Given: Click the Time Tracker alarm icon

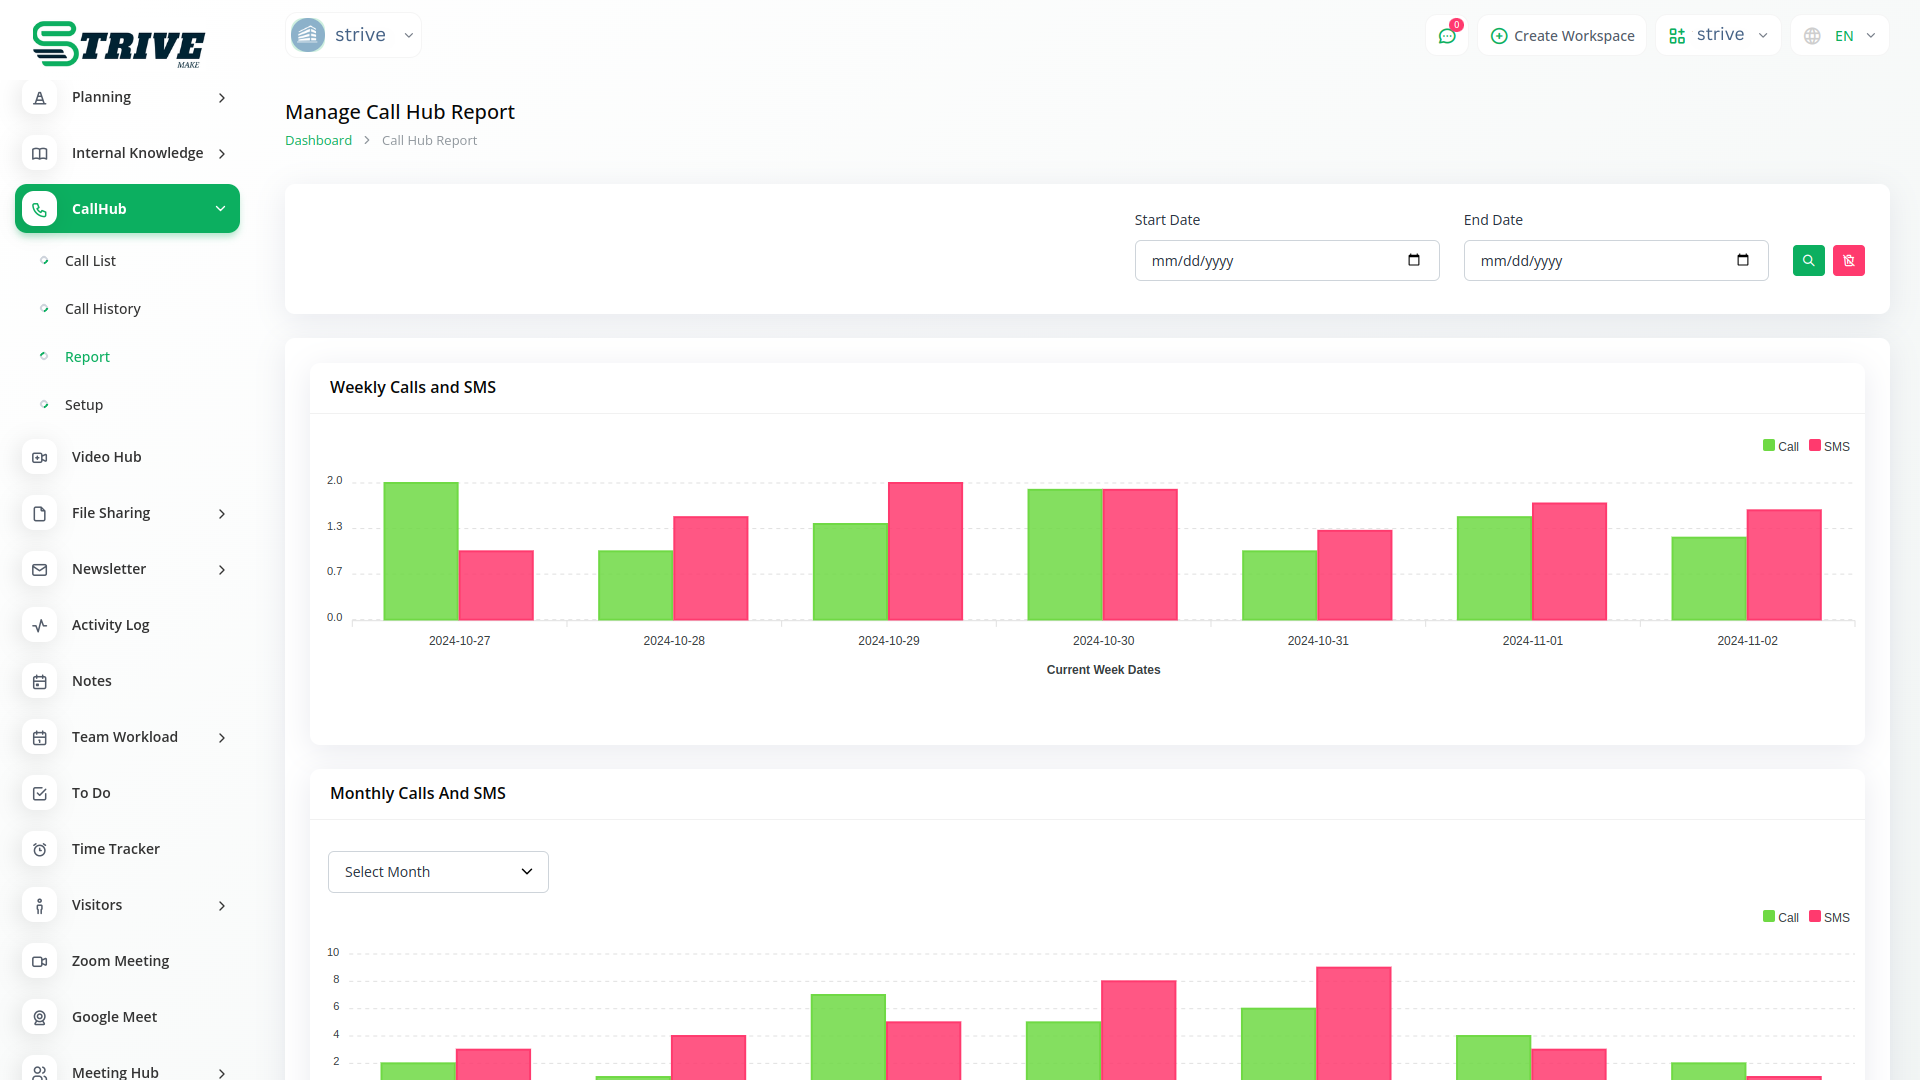Looking at the screenshot, I should click(x=40, y=849).
